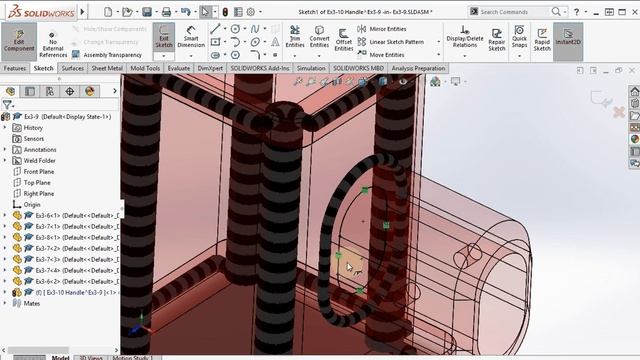
Task: Click the Exit Sketch button
Action: 164,37
